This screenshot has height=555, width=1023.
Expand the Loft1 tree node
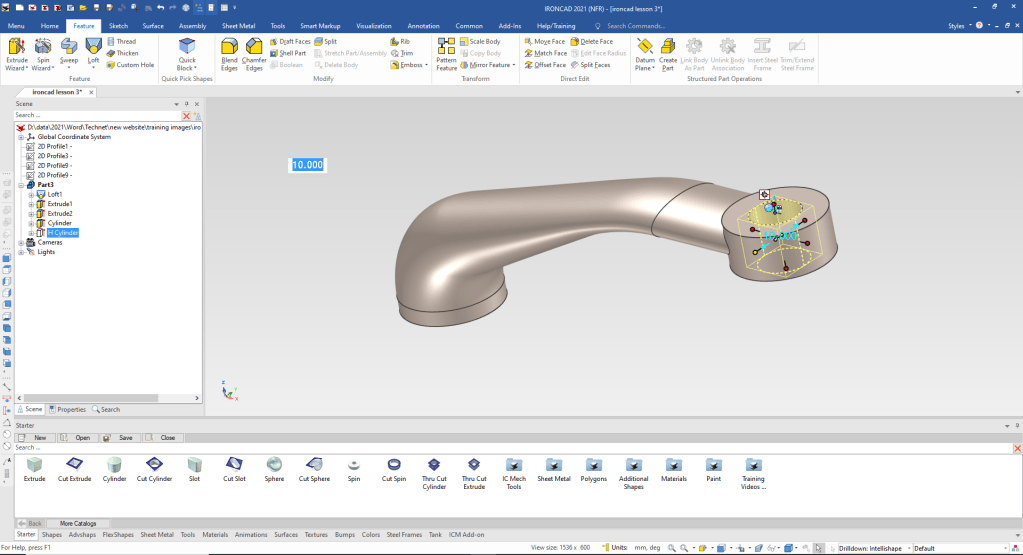[32, 195]
